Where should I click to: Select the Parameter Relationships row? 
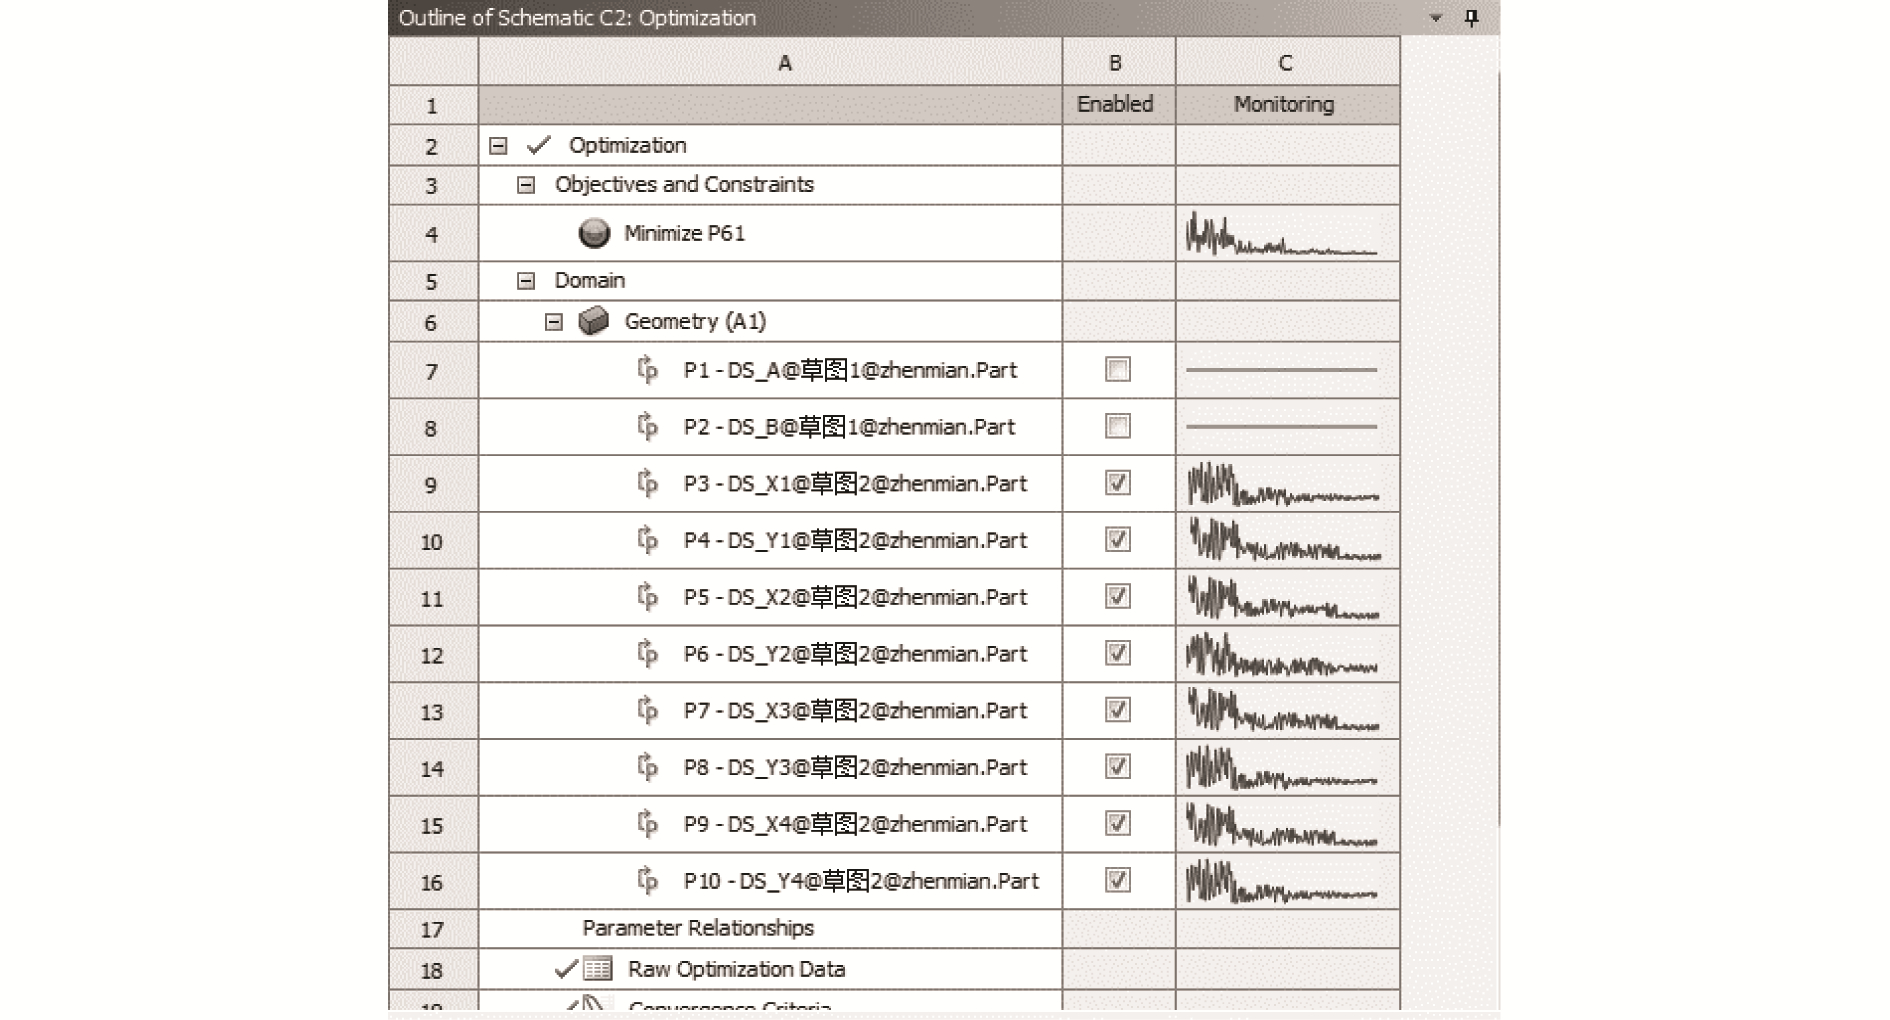[698, 928]
